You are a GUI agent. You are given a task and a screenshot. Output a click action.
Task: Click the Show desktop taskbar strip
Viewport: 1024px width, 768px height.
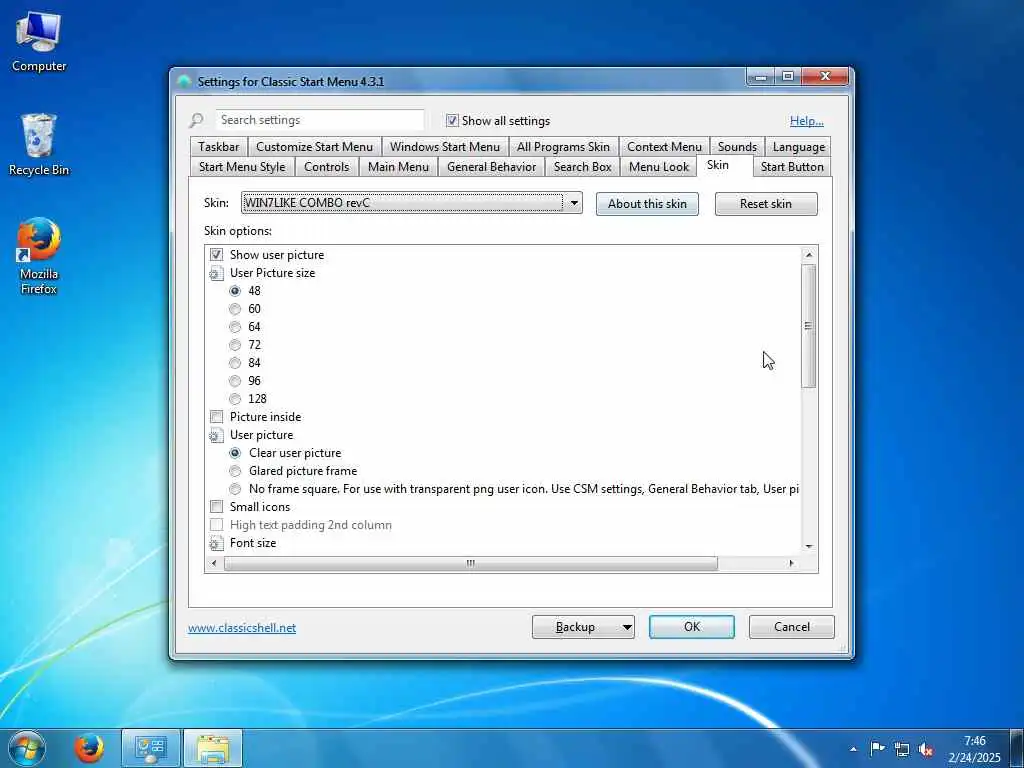pyautogui.click(x=1017, y=748)
